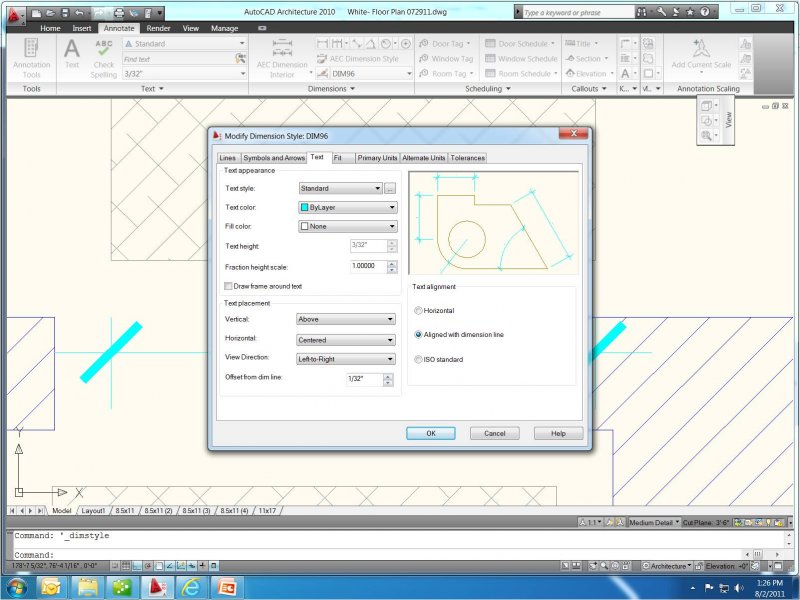Switch to the Lines tab
The height and width of the screenshot is (600, 800).
(x=228, y=158)
